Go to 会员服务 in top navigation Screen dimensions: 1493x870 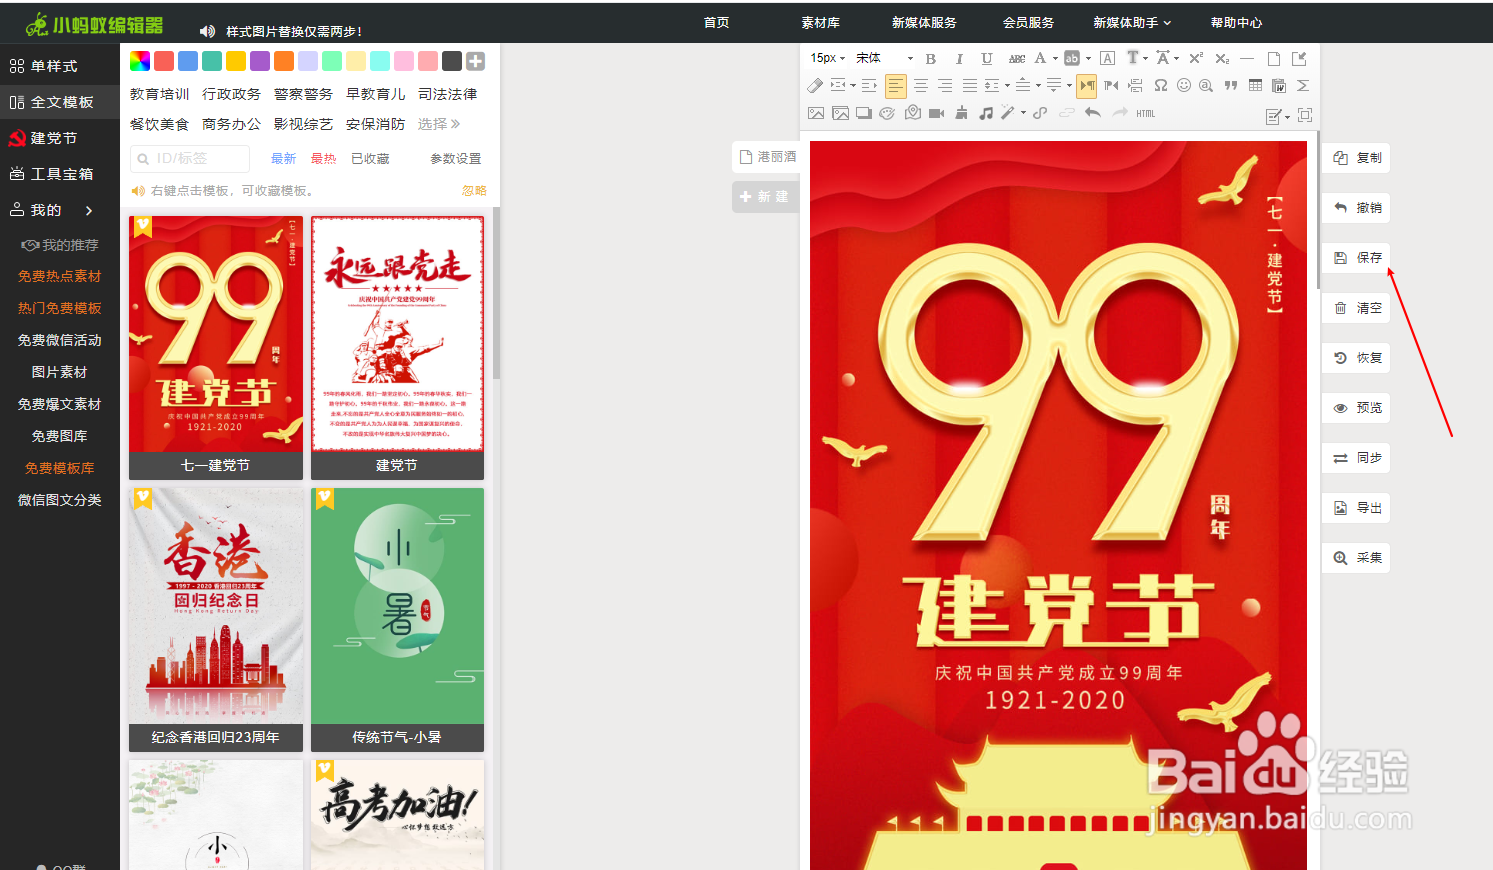pyautogui.click(x=1028, y=22)
